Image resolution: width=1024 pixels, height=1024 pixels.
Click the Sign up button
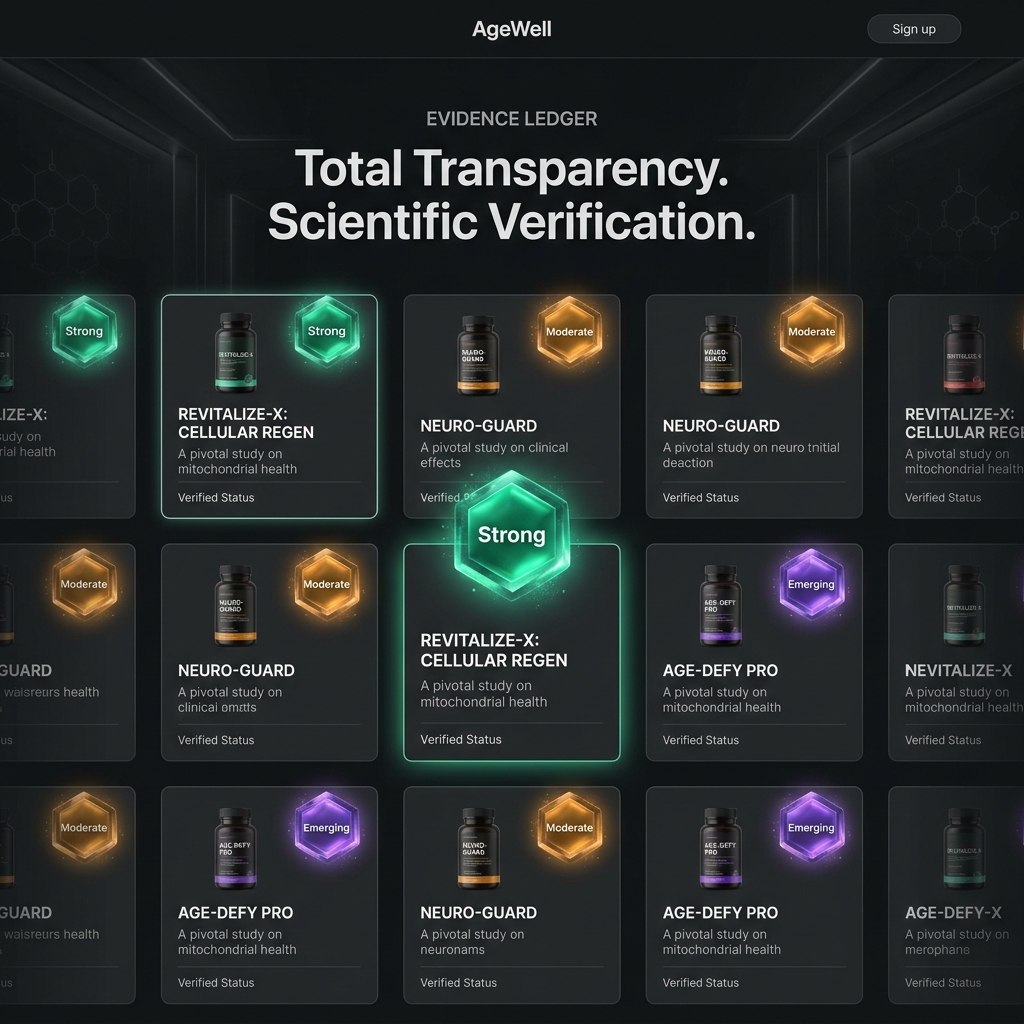tap(913, 29)
